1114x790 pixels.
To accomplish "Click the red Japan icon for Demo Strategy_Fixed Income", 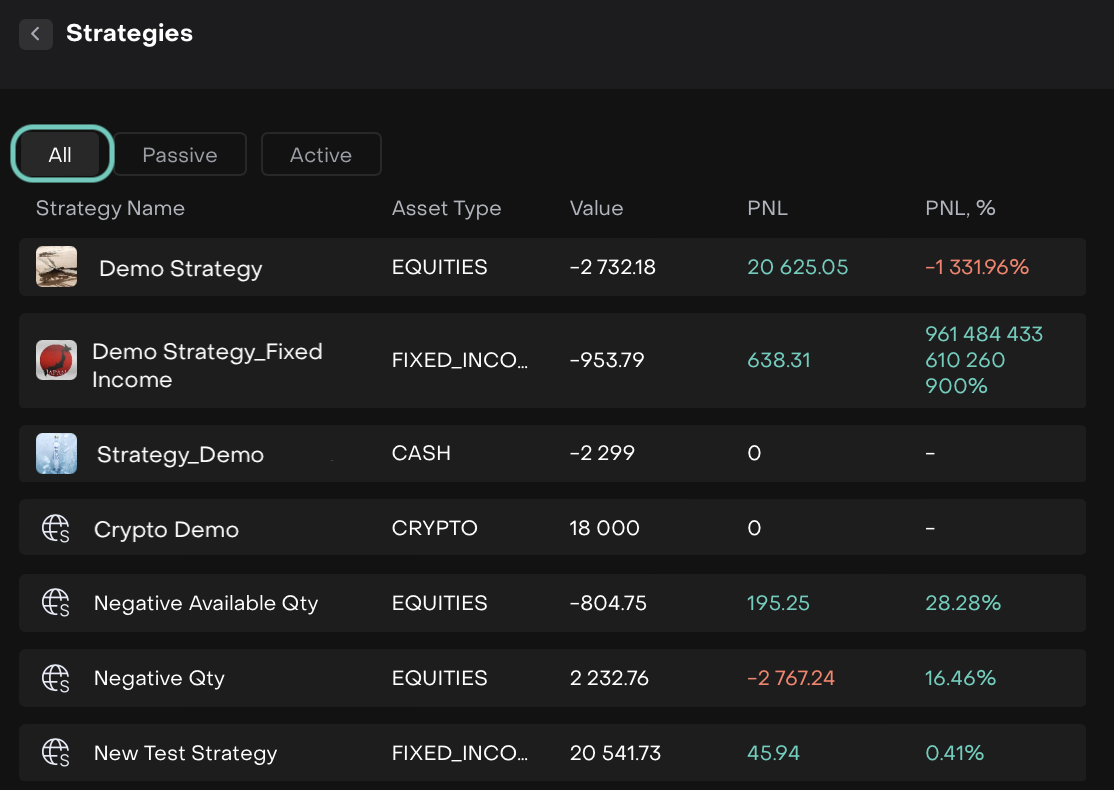I will [x=56, y=360].
